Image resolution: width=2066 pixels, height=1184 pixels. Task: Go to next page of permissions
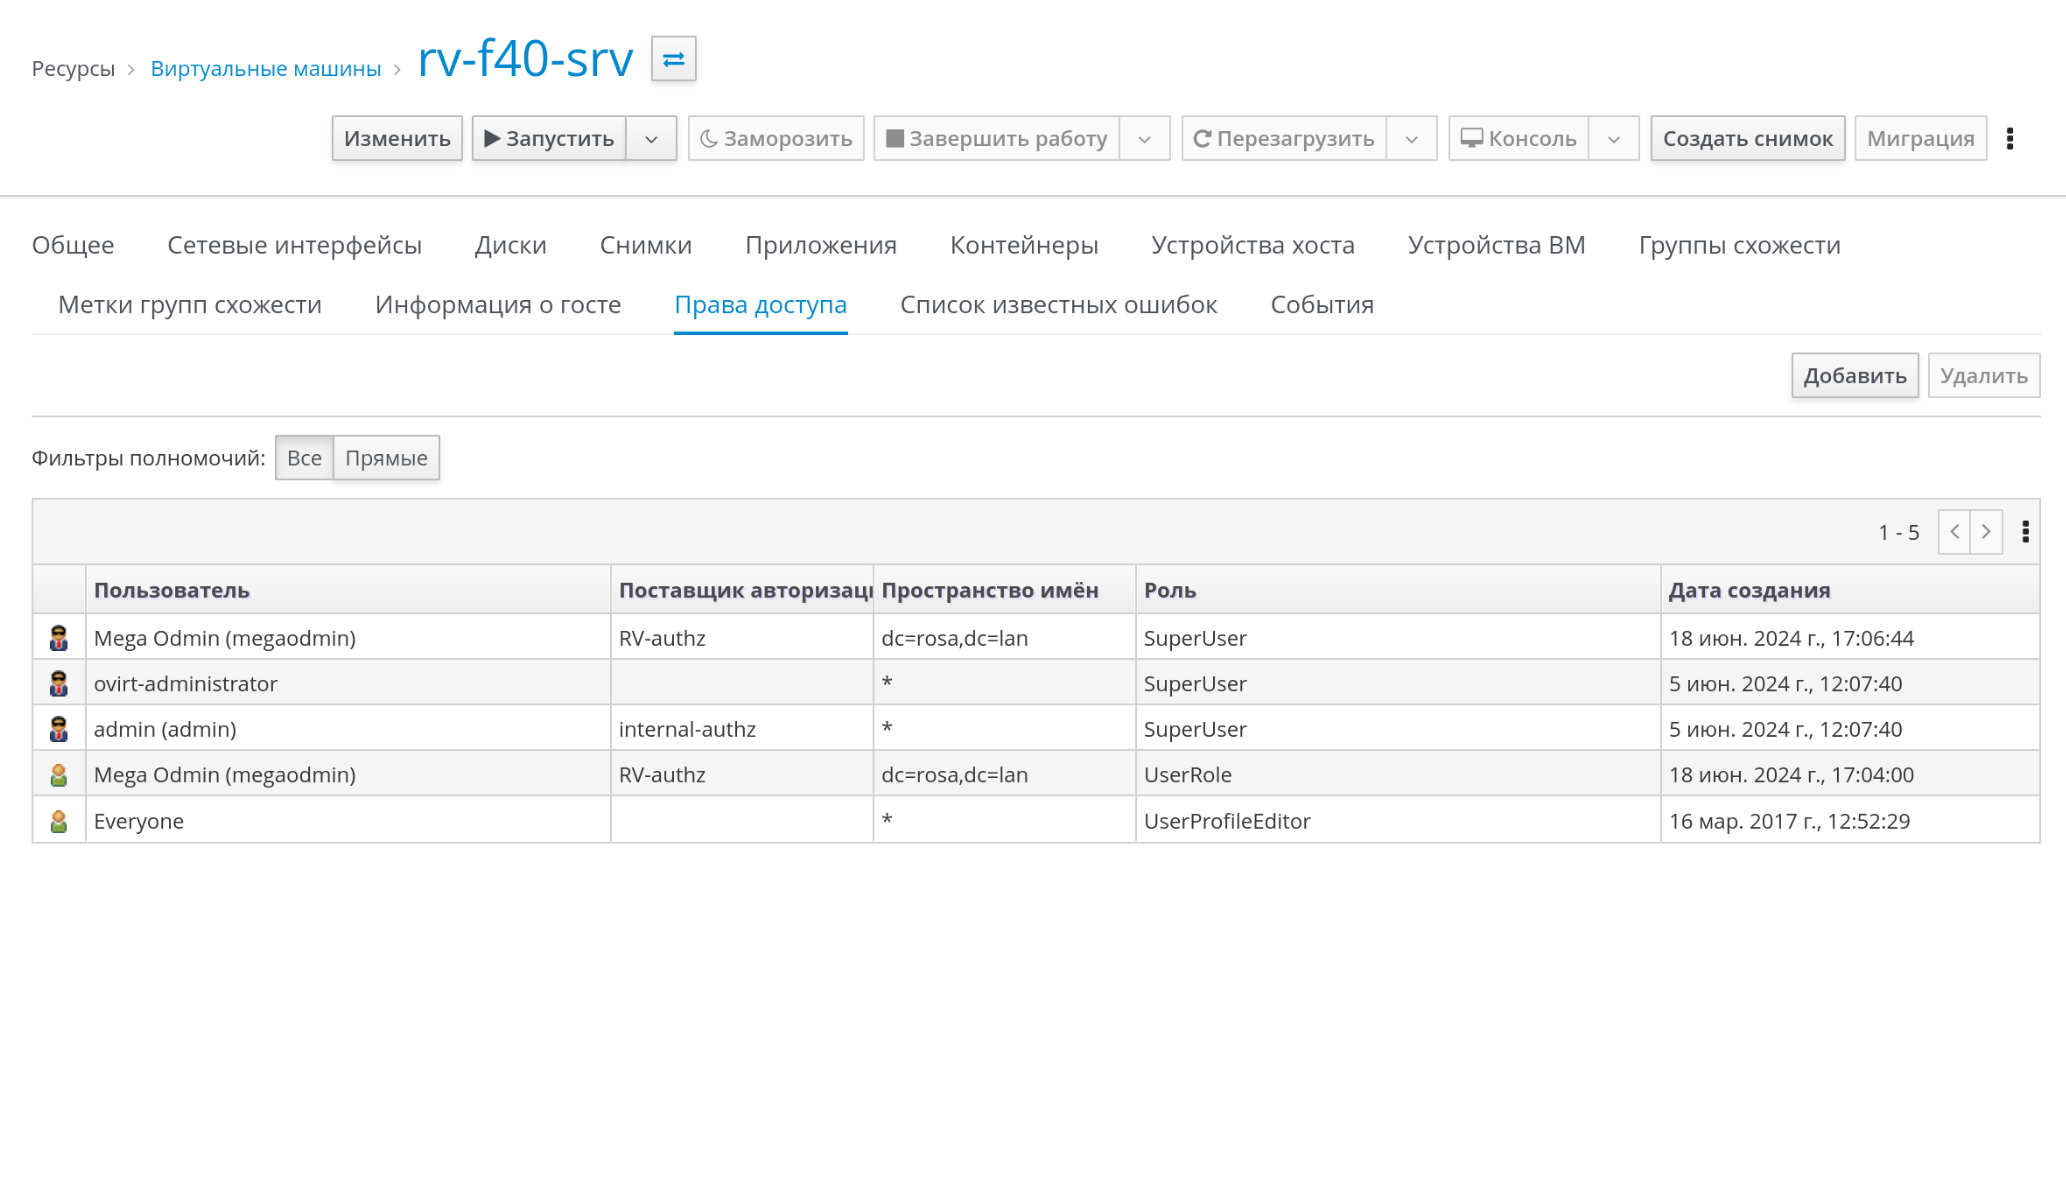1986,532
